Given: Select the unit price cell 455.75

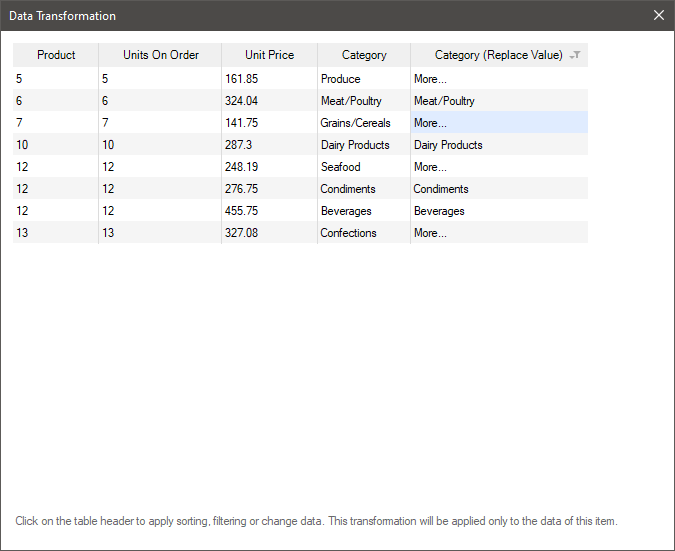Looking at the screenshot, I should coord(241,211).
